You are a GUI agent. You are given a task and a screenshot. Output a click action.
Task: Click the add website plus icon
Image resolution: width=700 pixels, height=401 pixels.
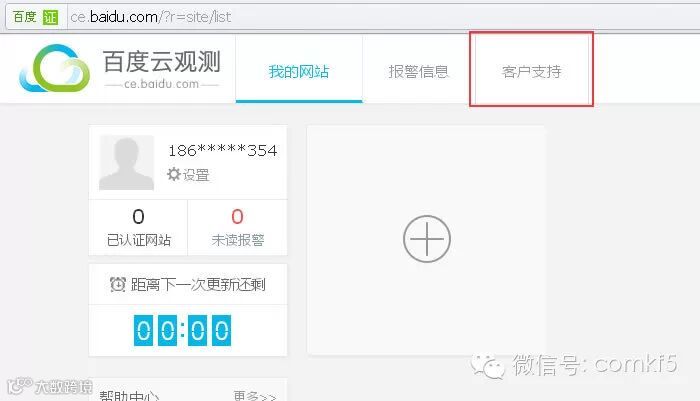427,239
